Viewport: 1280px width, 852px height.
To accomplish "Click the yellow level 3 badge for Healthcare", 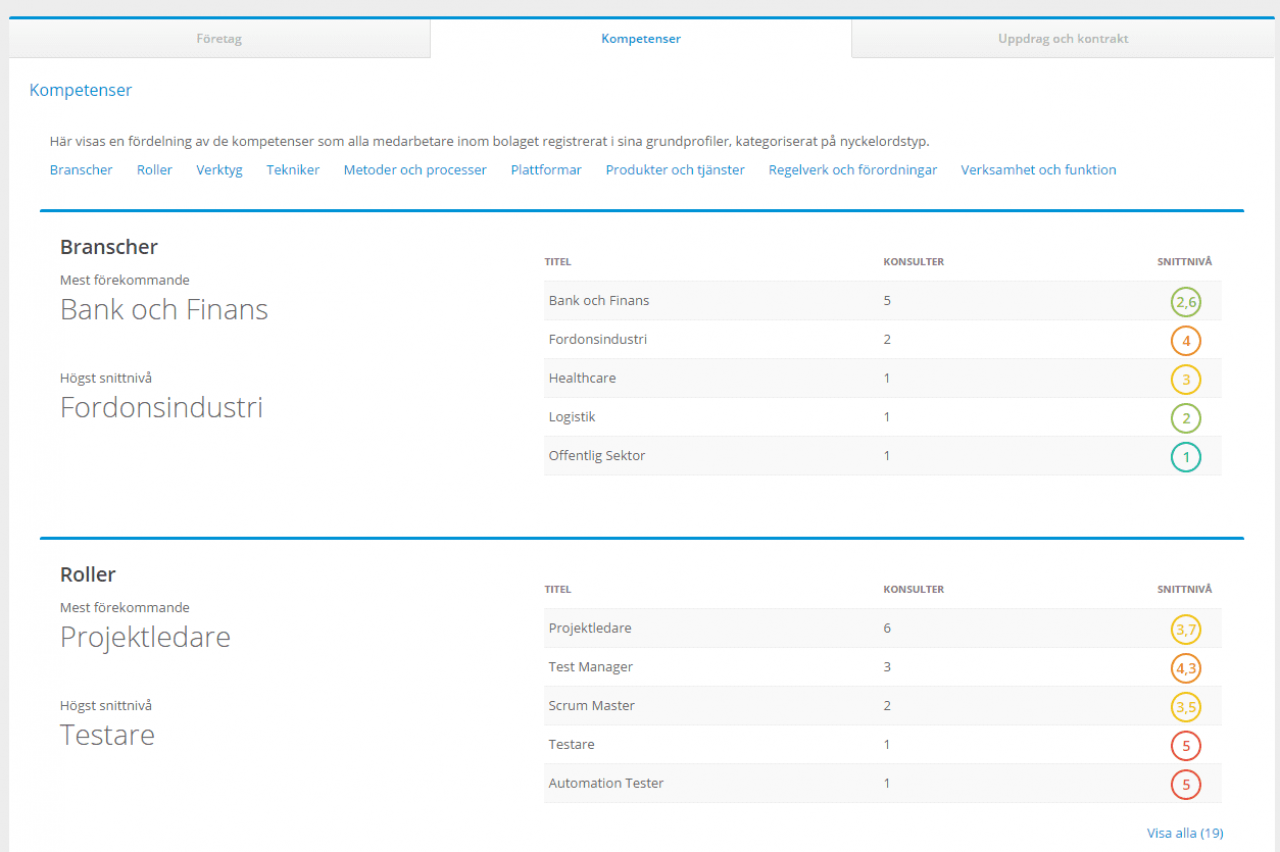I will point(1186,379).
